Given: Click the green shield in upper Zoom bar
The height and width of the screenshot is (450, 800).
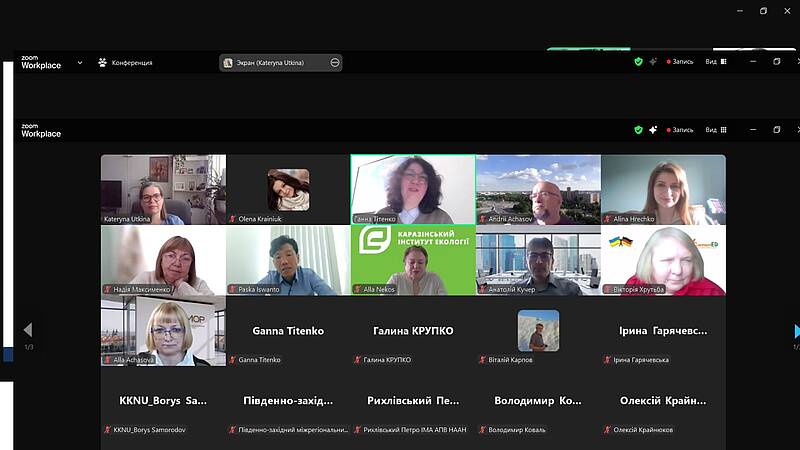Looking at the screenshot, I should (x=638, y=61).
